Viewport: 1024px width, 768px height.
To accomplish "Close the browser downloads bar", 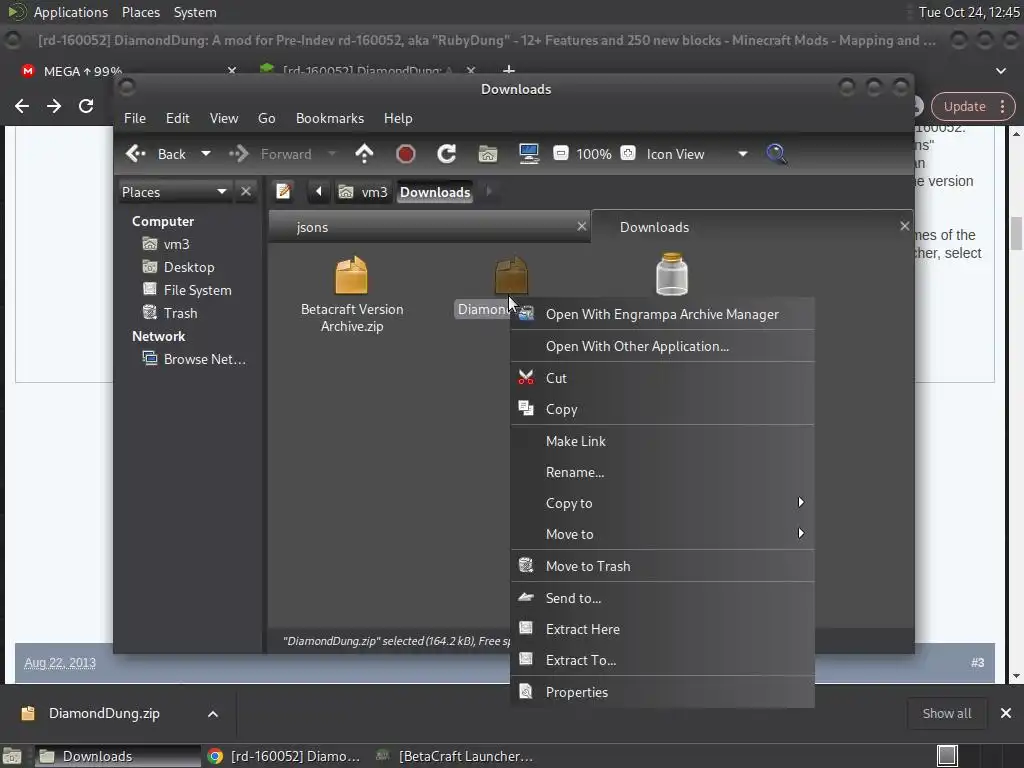I will 1006,713.
